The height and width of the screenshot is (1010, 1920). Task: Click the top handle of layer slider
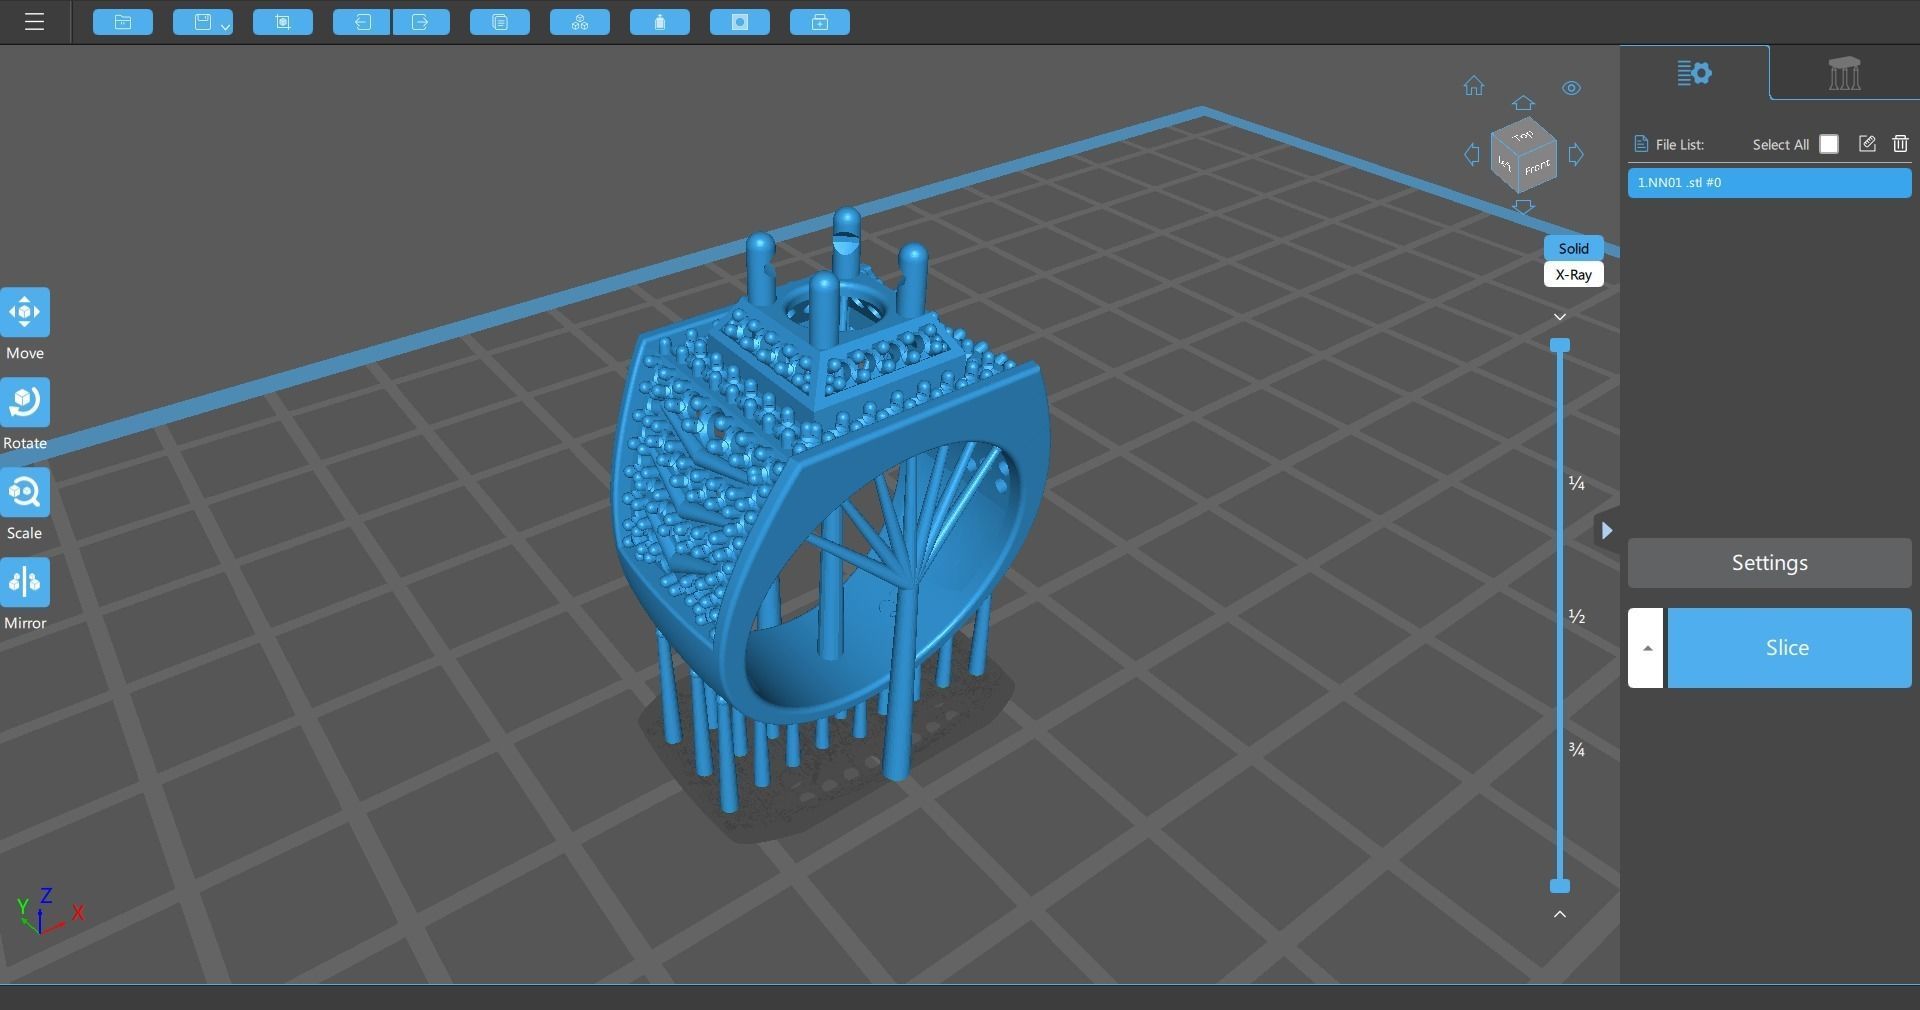click(1559, 346)
